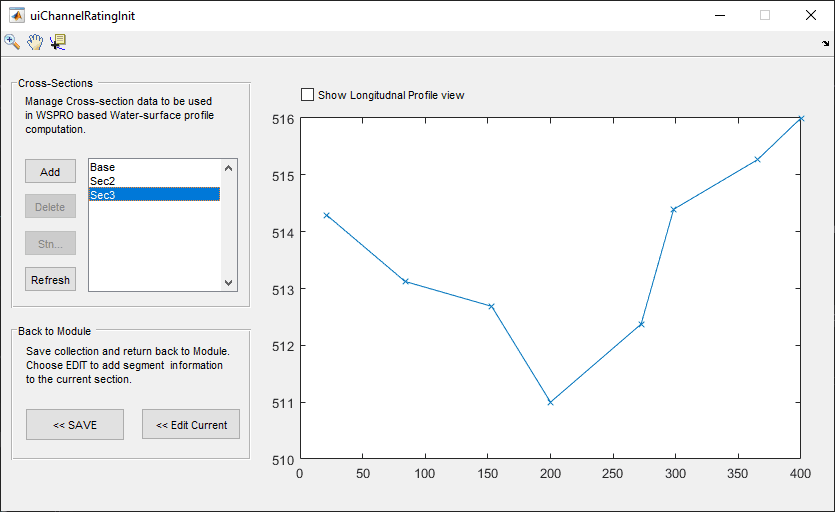This screenshot has height=512, width=835.
Task: Close the uiChannelRatingInit window
Action: (811, 15)
